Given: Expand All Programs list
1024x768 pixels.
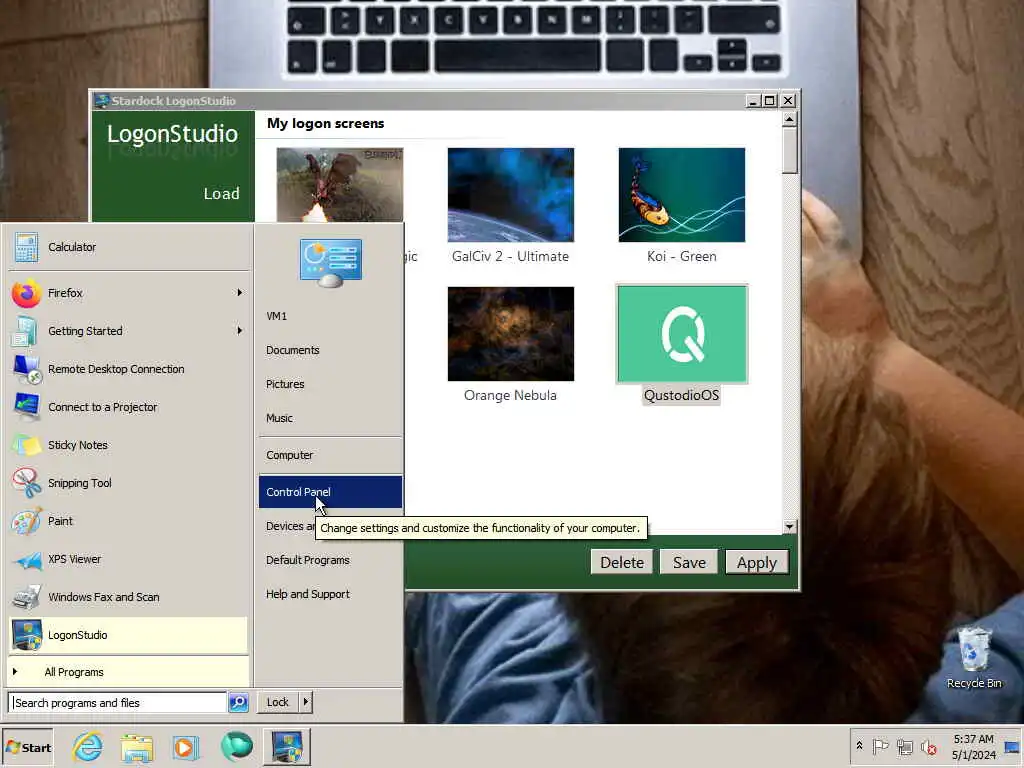Looking at the screenshot, I should click(x=129, y=672).
